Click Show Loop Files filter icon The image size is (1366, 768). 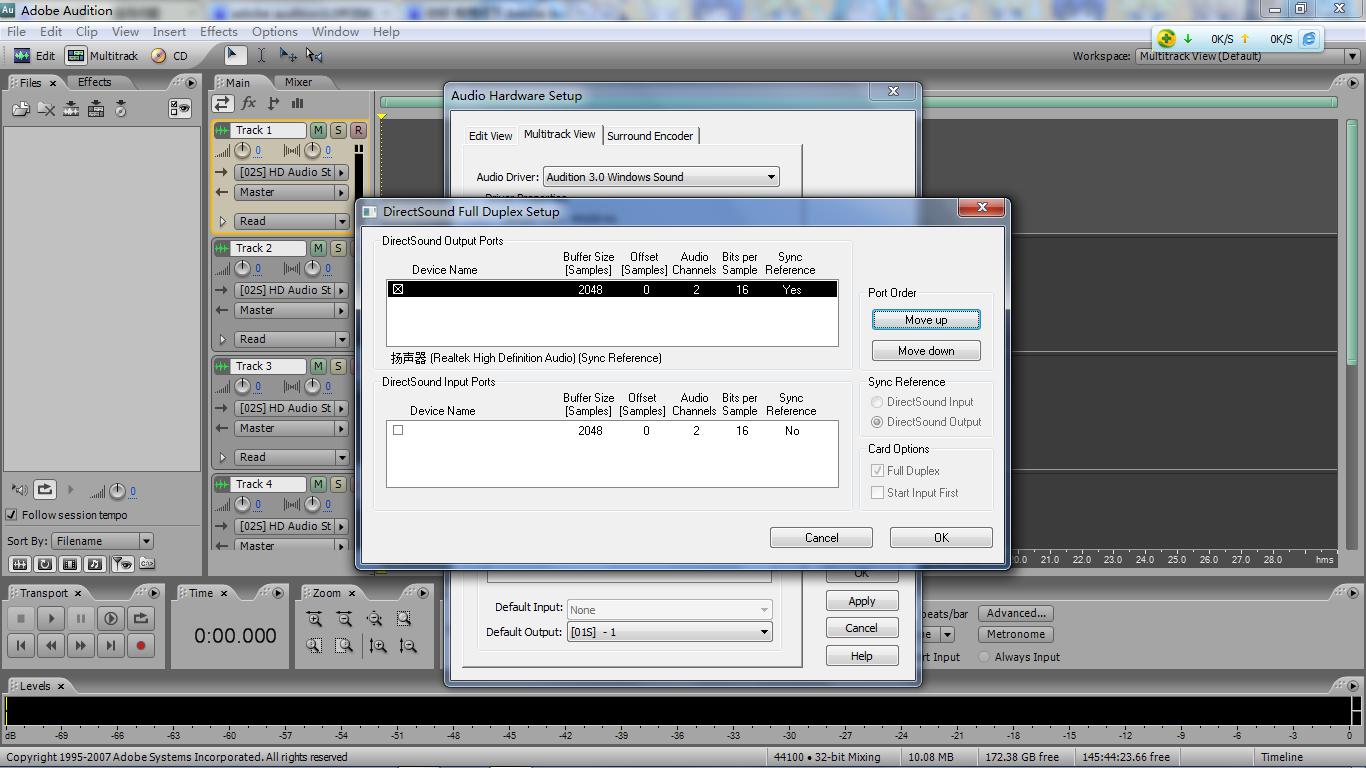[45, 565]
